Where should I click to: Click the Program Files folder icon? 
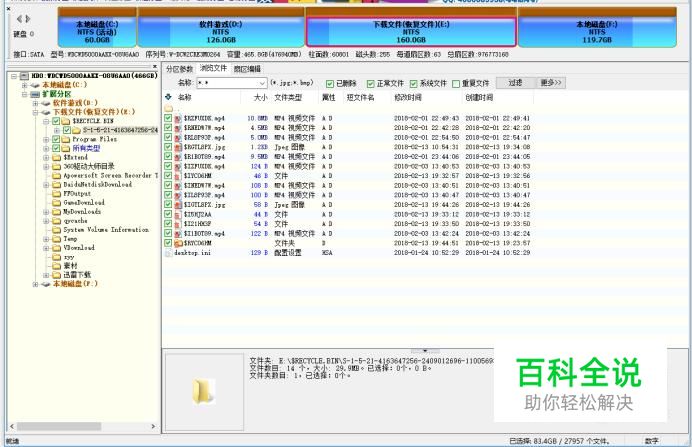click(x=66, y=139)
